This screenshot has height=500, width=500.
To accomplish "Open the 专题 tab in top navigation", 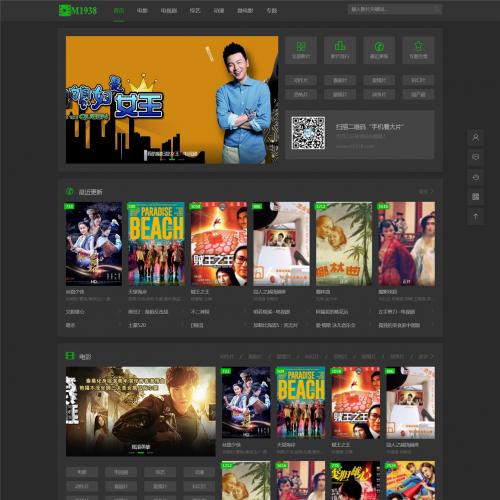I will pos(271,11).
